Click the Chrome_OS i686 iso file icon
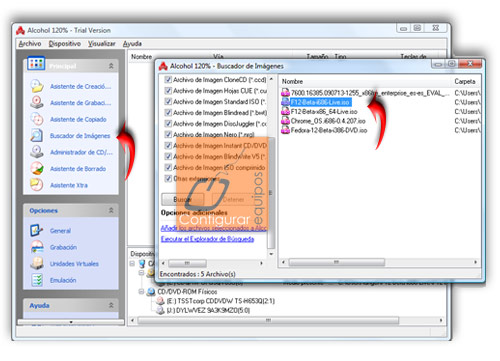 285,121
